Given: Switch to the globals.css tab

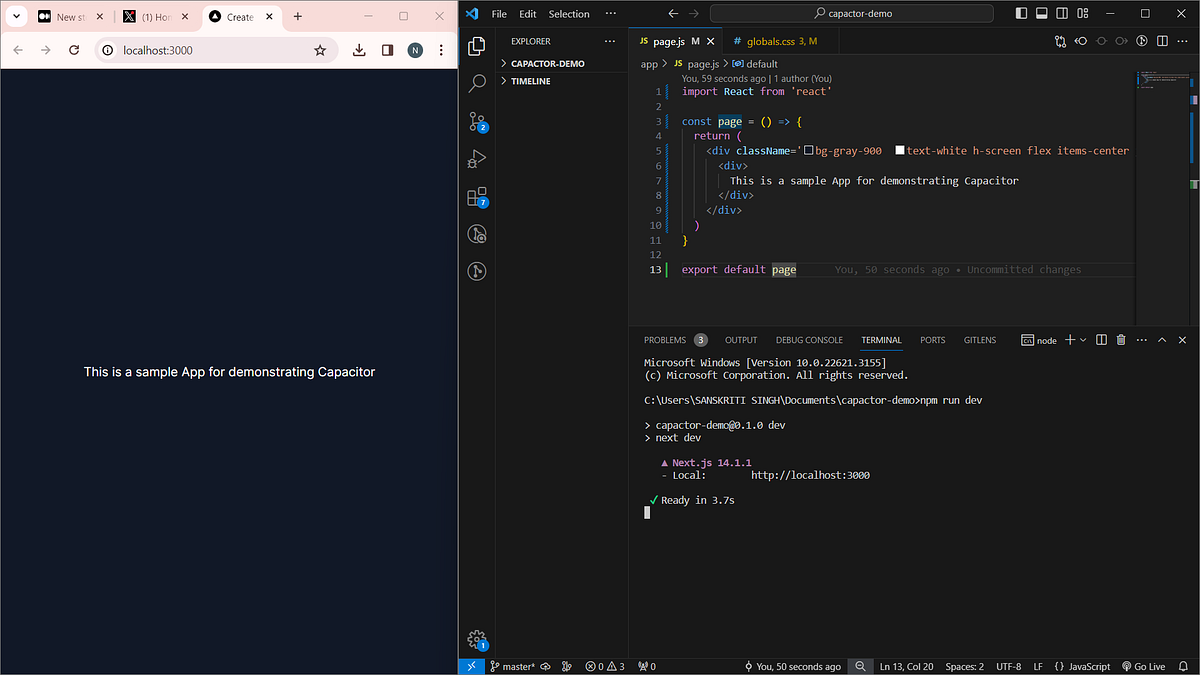Looking at the screenshot, I should click(778, 41).
